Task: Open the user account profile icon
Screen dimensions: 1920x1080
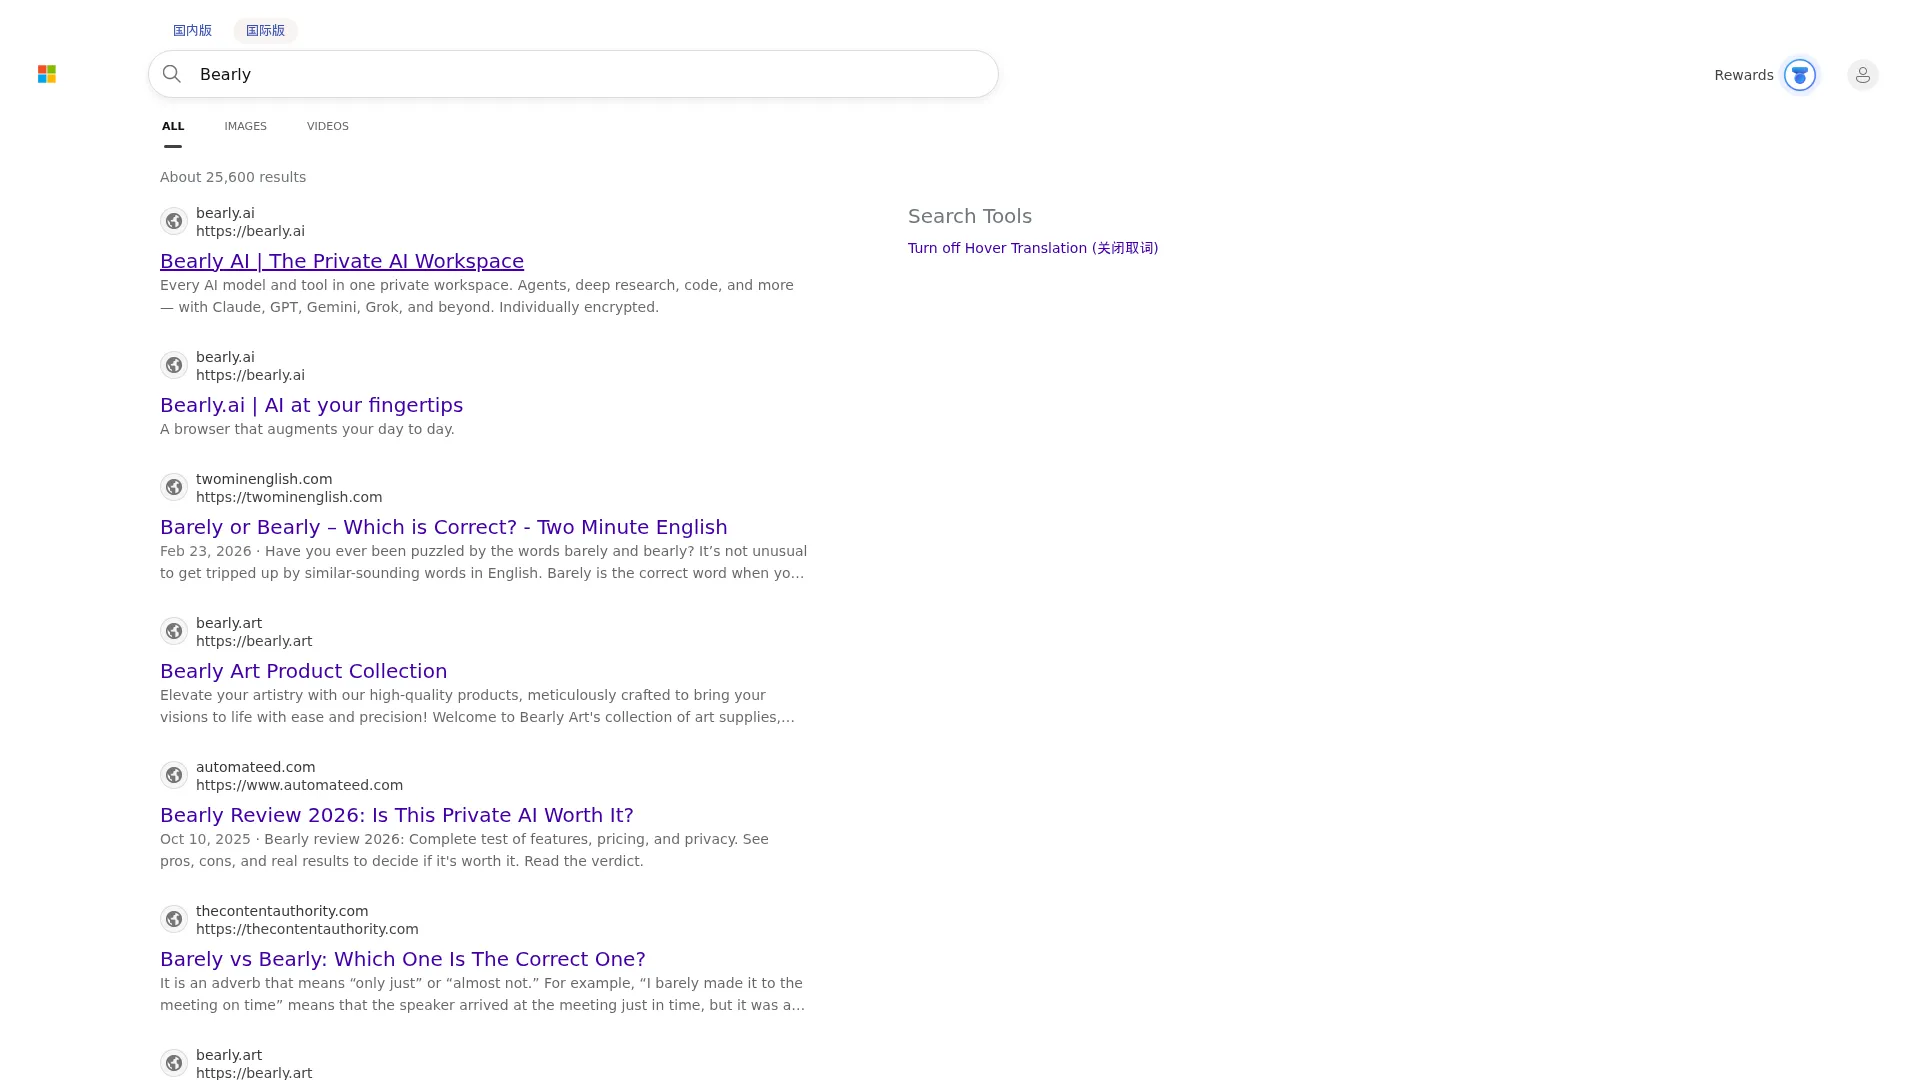Action: point(1862,75)
